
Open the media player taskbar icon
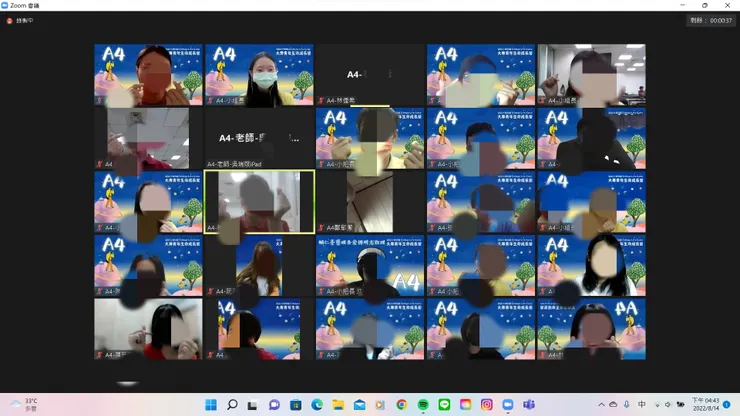[380, 405]
